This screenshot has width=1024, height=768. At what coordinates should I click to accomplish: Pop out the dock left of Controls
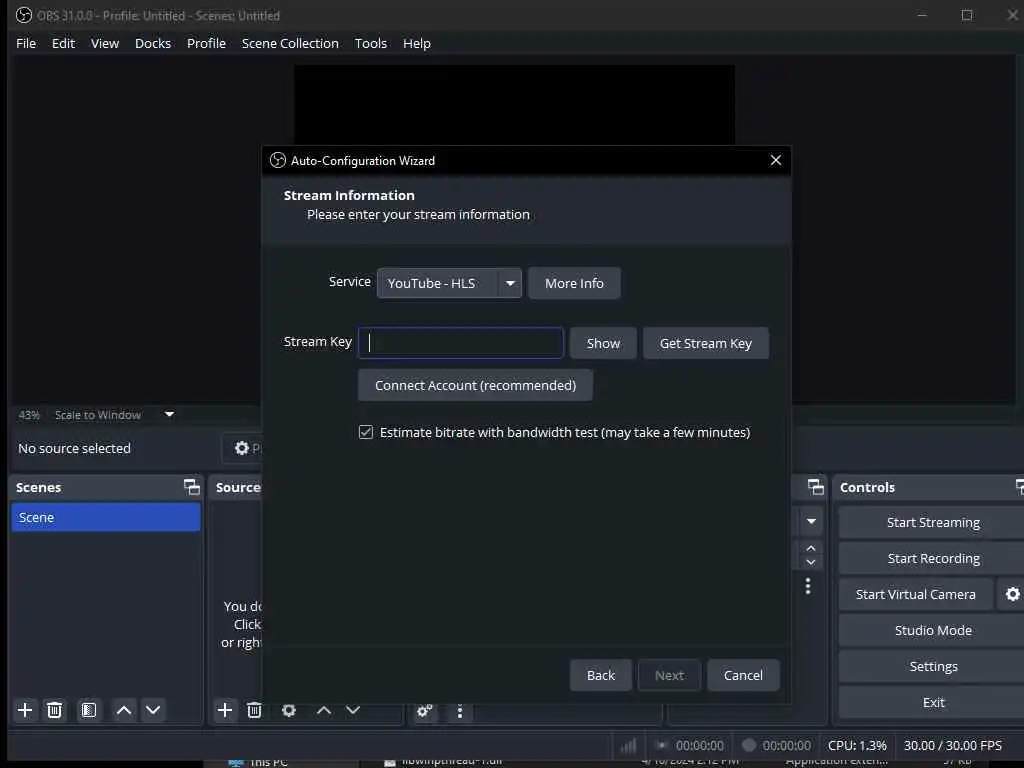click(x=816, y=487)
